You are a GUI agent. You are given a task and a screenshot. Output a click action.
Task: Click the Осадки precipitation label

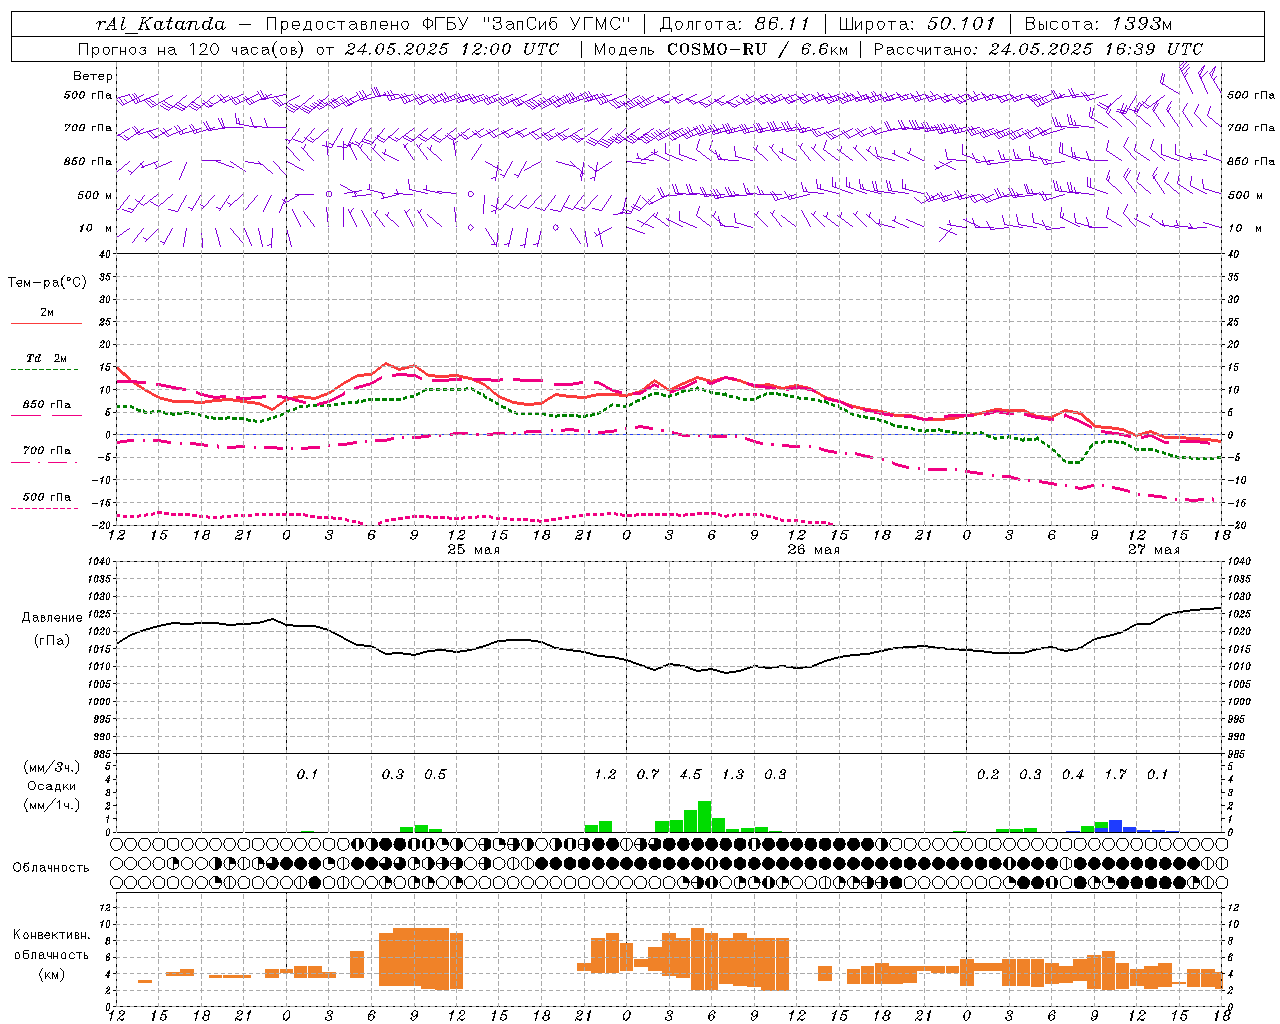pyautogui.click(x=51, y=786)
